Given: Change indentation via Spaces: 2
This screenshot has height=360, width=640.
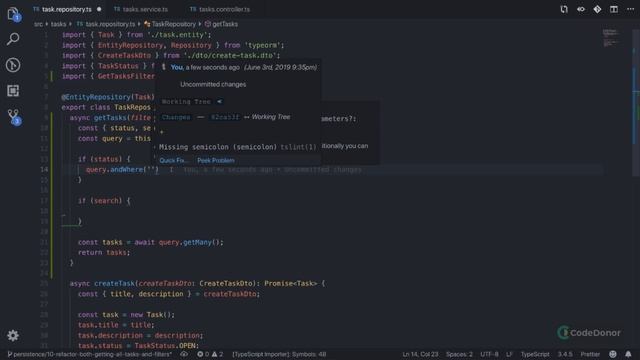Looking at the screenshot, I should tap(459, 354).
